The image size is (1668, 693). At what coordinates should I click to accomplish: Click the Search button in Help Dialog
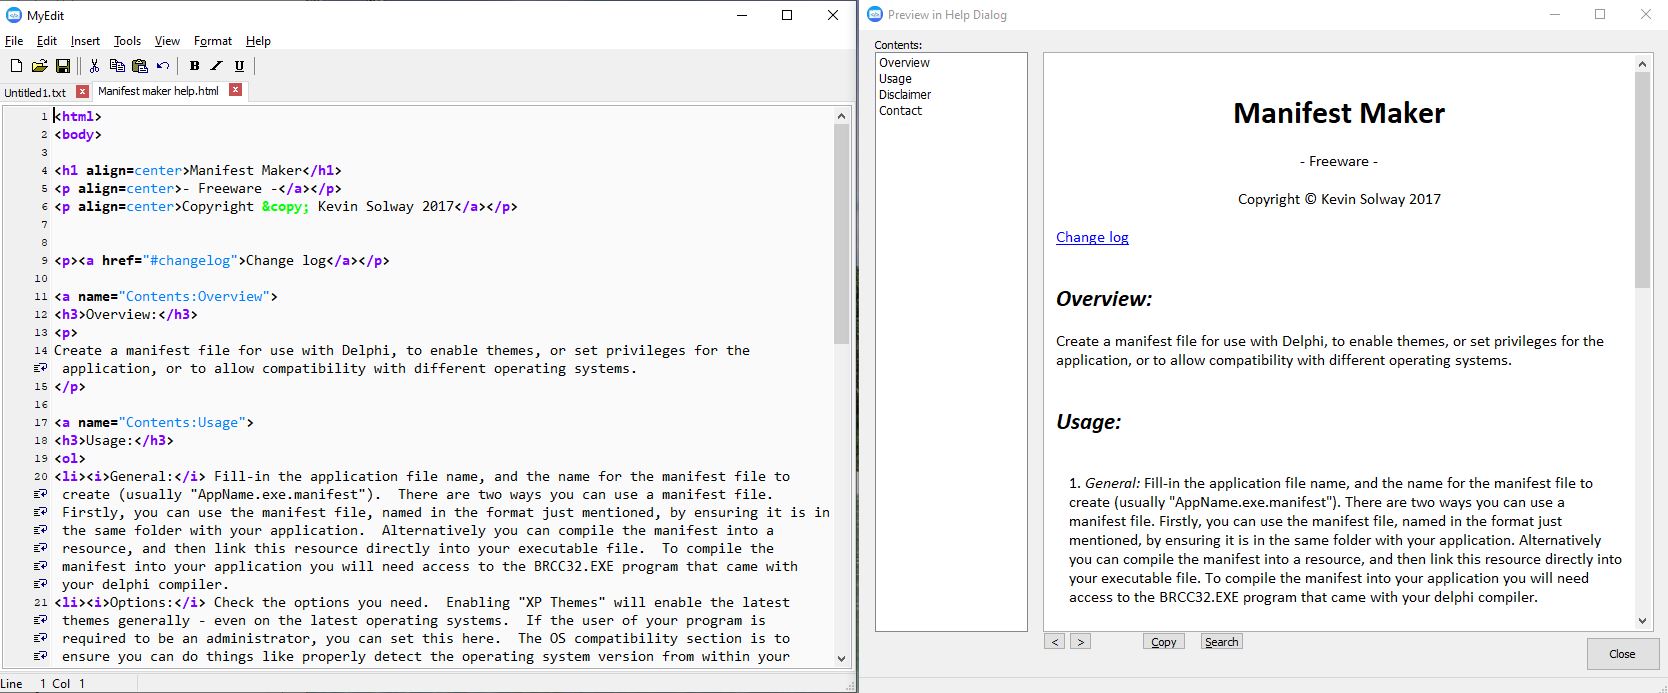point(1222,642)
